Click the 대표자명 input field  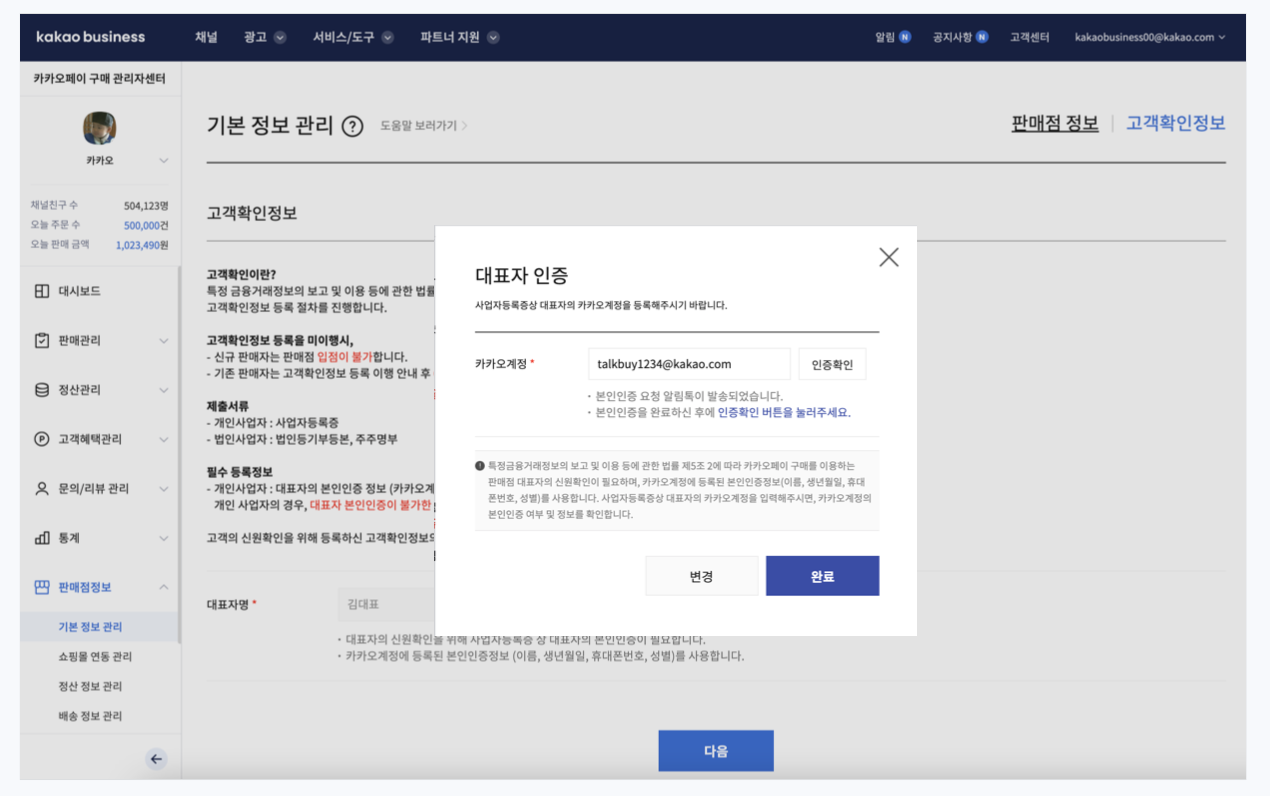click(386, 604)
